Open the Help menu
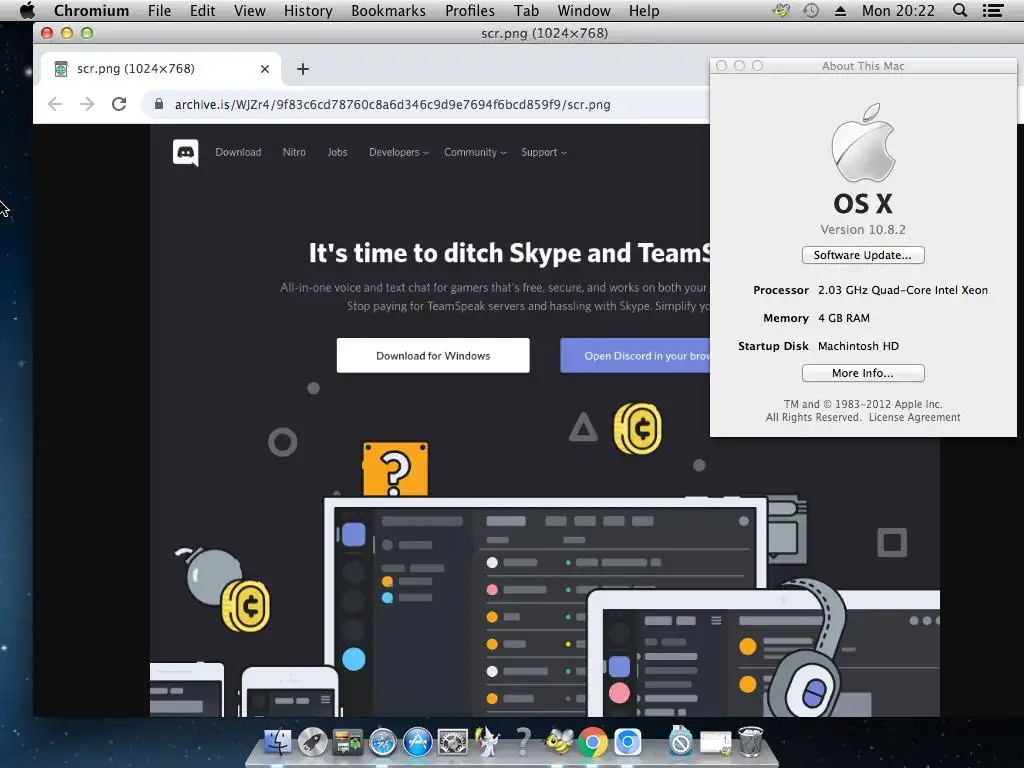The height and width of the screenshot is (768, 1024). (x=644, y=11)
